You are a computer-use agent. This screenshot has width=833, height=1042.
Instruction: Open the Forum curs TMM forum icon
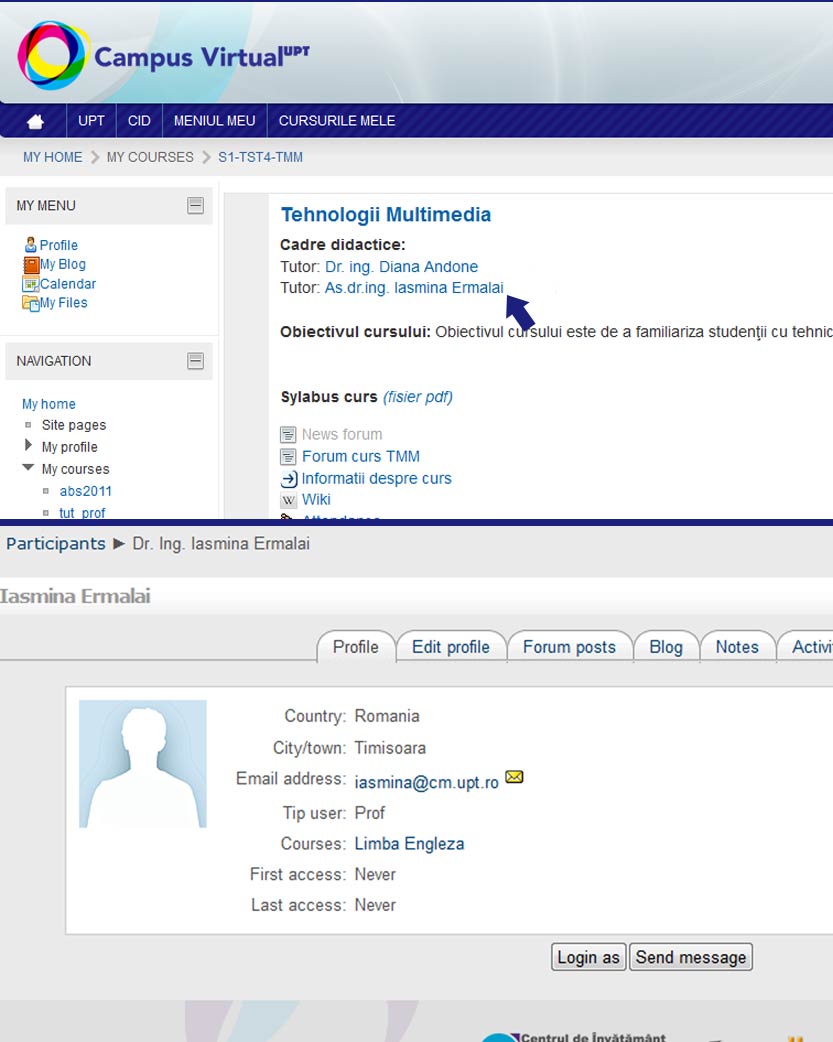tap(288, 457)
